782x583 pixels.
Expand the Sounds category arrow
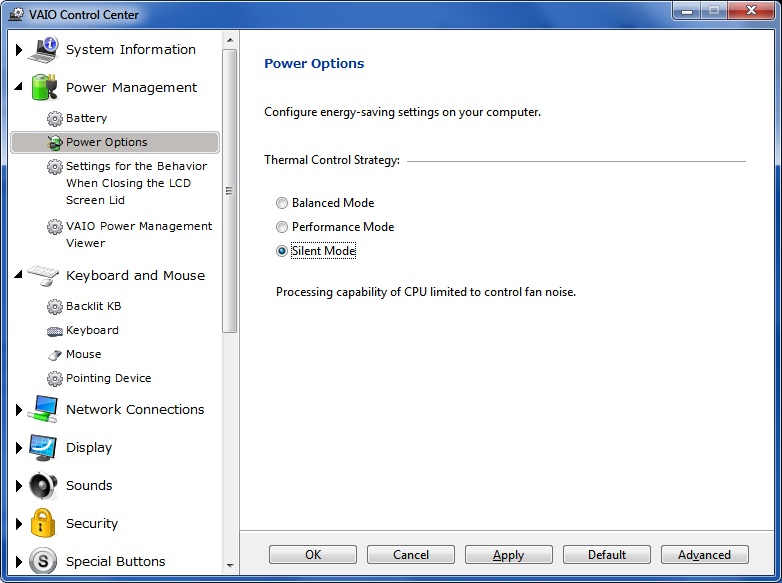[x=19, y=486]
